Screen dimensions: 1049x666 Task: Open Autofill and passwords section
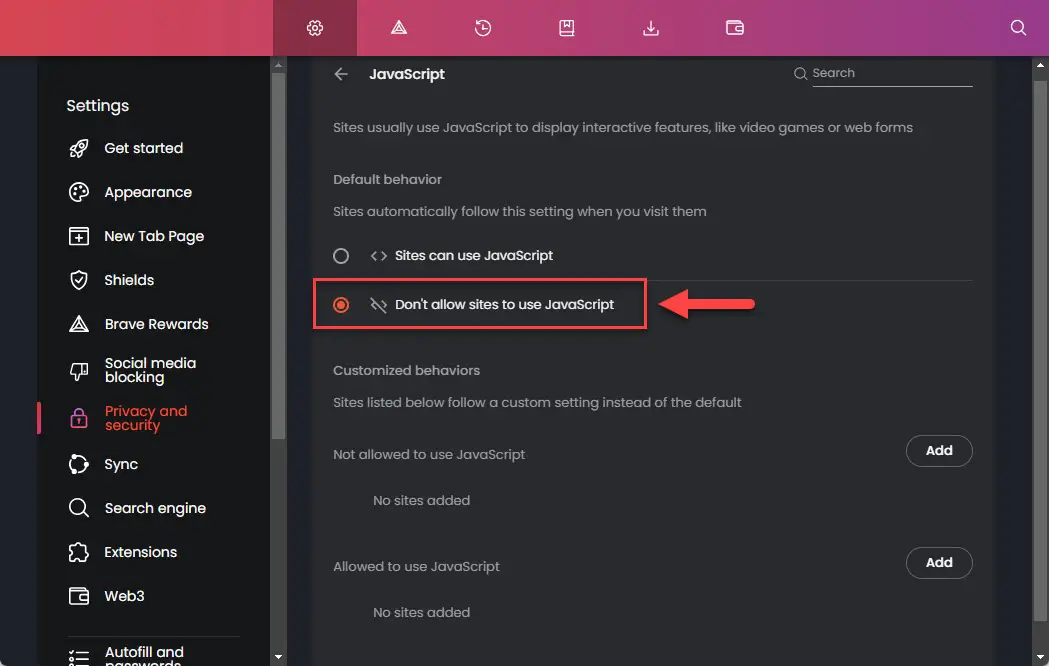144,656
